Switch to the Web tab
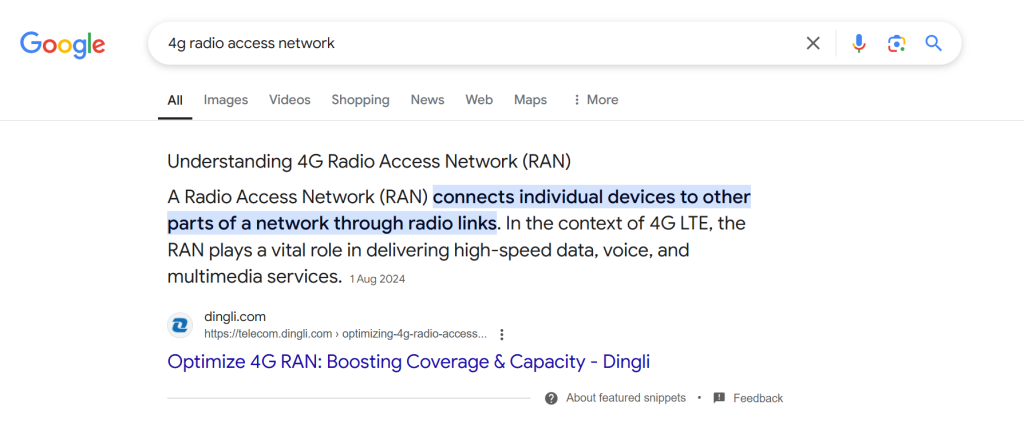This screenshot has height=440, width=1024. click(479, 100)
